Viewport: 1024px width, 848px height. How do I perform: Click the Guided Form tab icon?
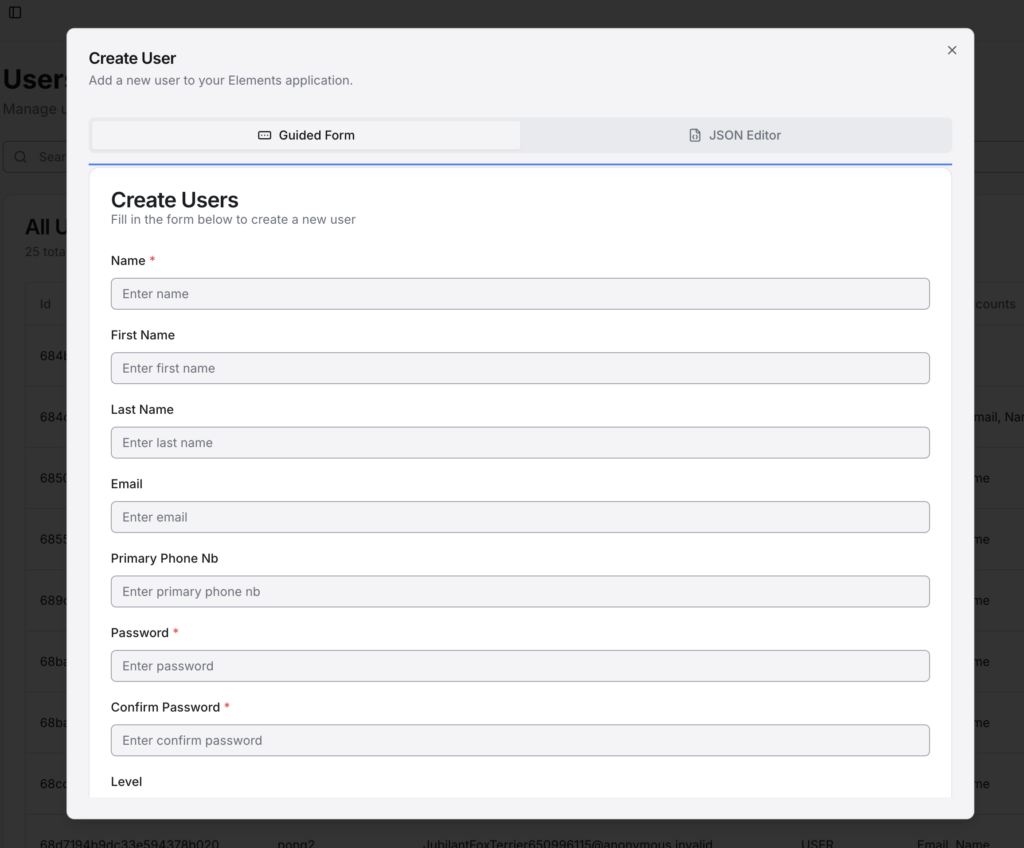pos(264,135)
